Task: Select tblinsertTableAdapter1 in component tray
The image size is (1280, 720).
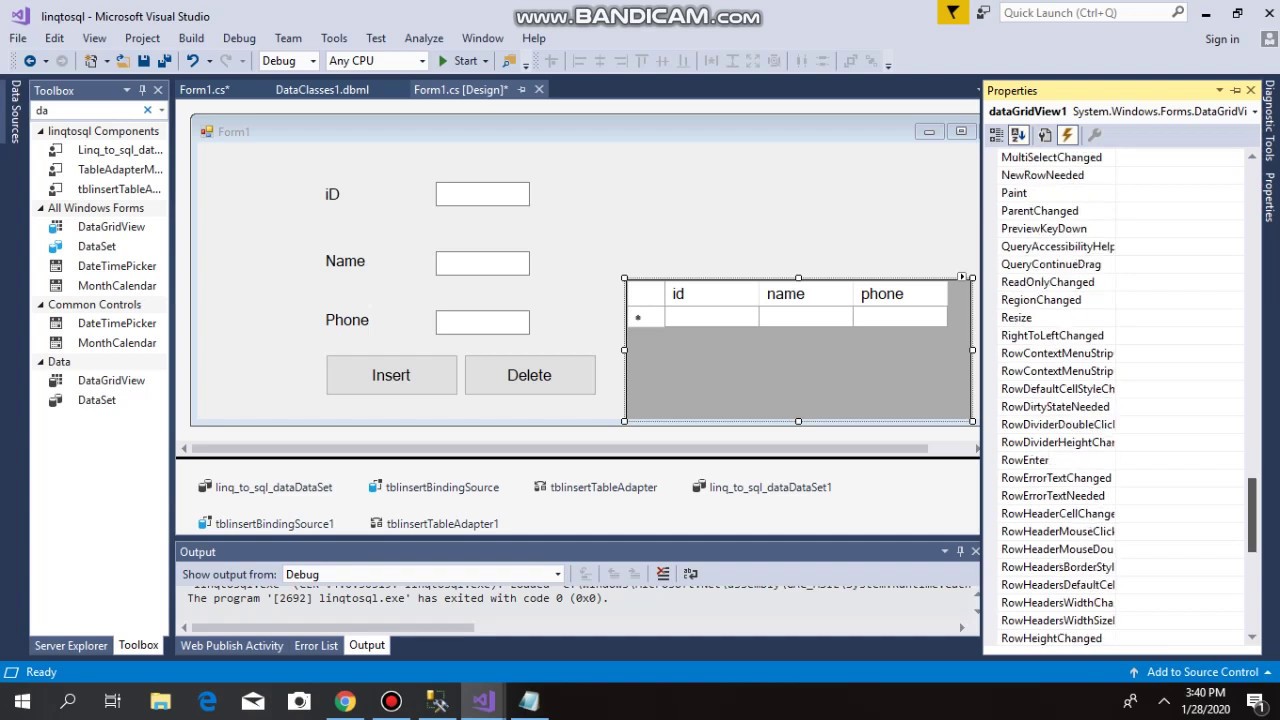Action: click(x=434, y=523)
